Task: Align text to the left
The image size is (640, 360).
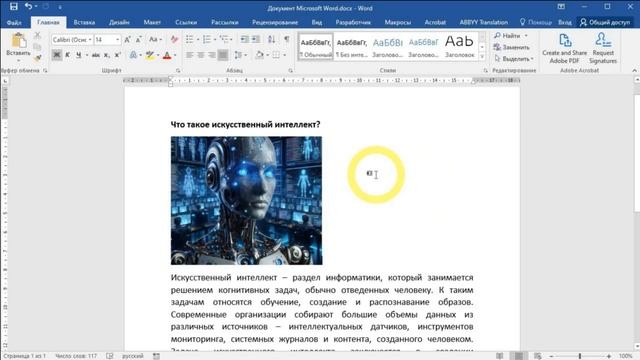Action: [x=189, y=55]
